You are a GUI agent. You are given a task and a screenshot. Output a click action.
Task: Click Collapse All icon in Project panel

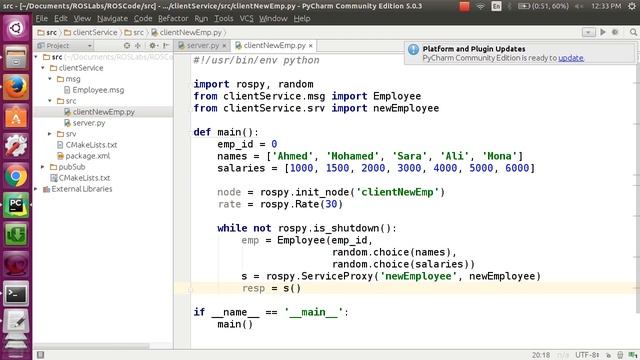[x=138, y=45]
